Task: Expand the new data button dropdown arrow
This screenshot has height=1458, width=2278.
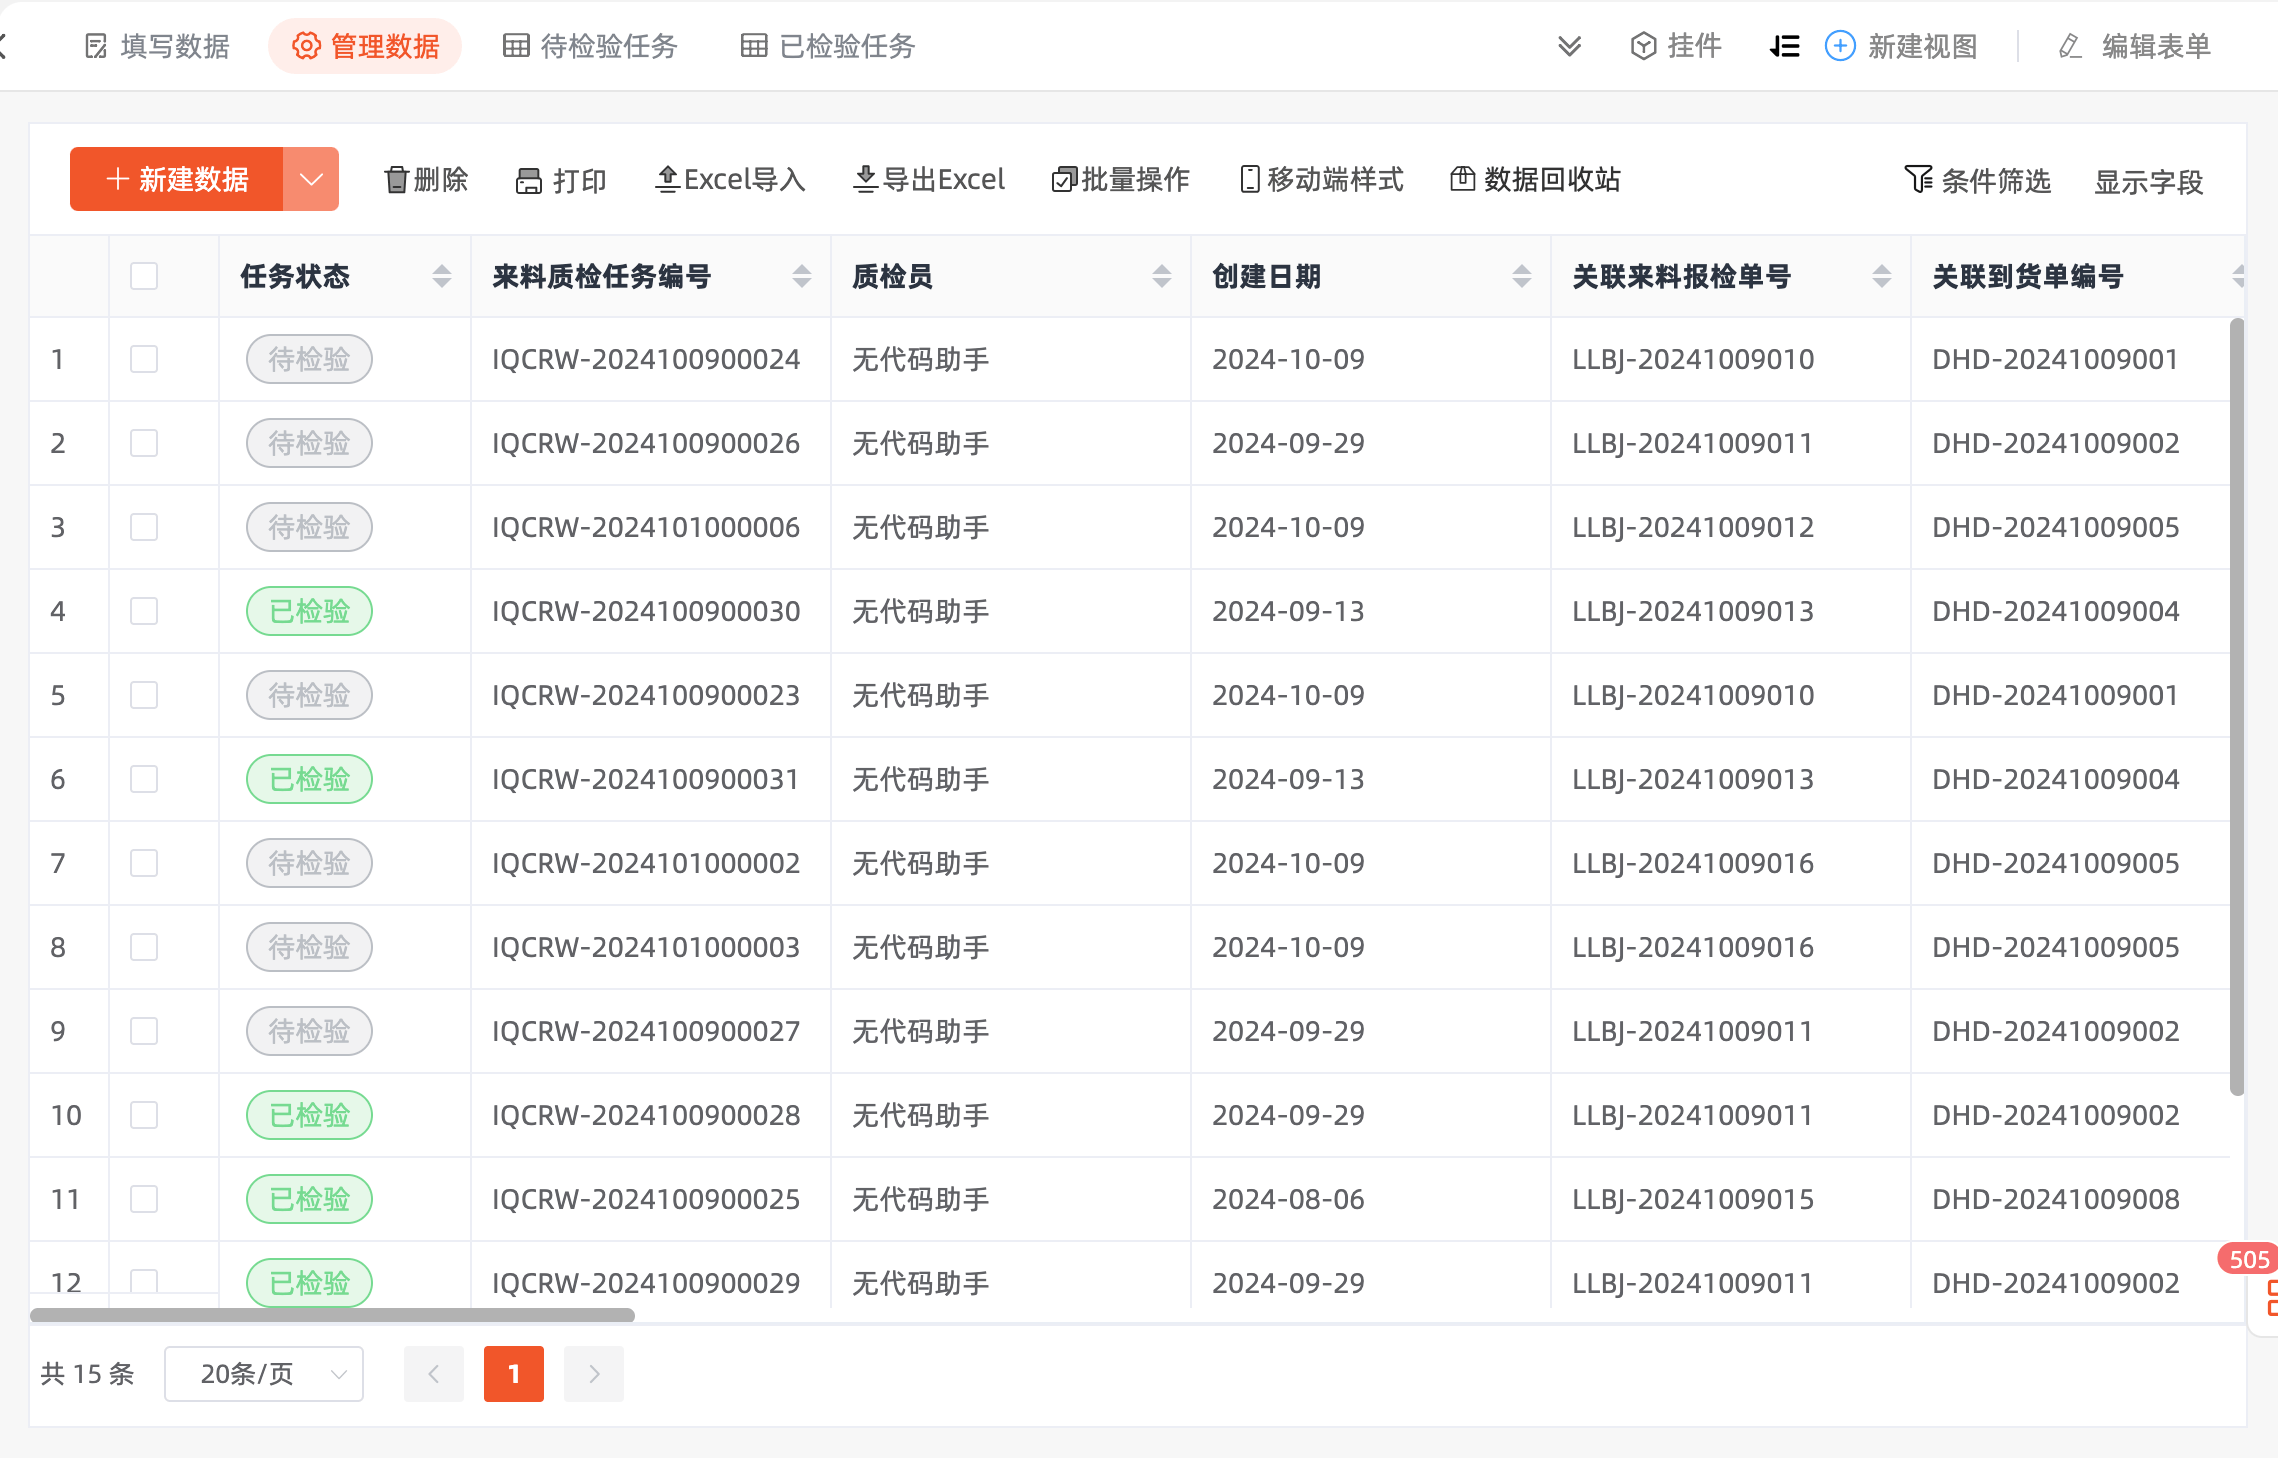Action: pyautogui.click(x=311, y=180)
